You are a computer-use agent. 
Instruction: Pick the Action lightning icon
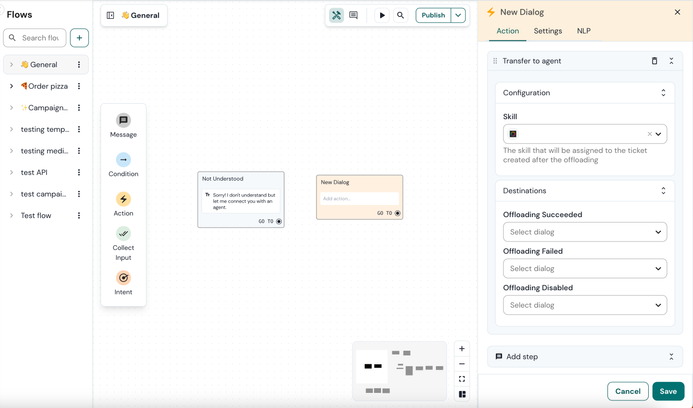point(123,199)
